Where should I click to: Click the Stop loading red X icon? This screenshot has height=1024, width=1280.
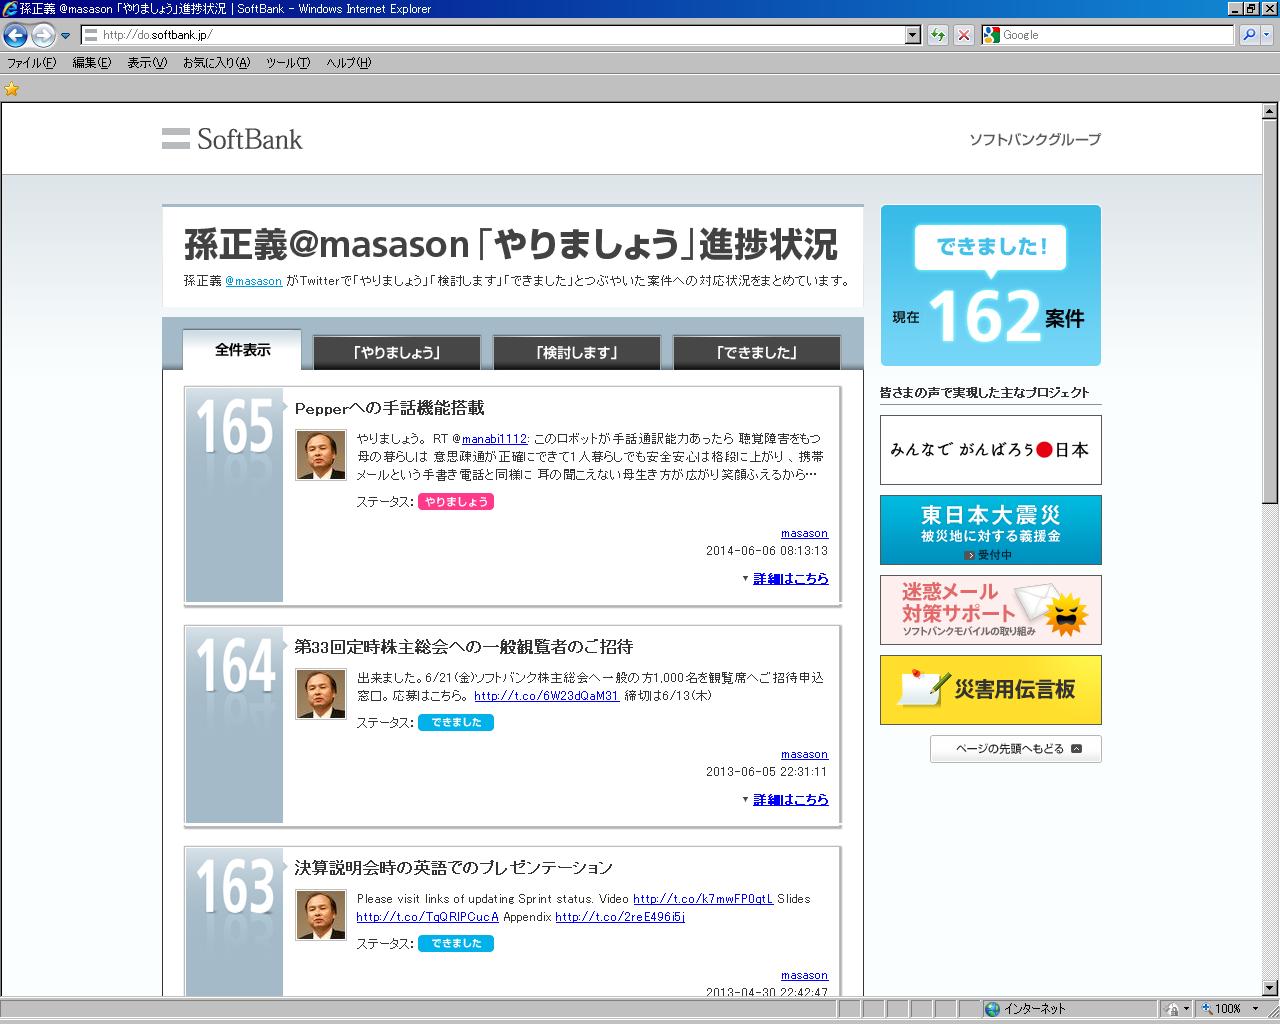pos(963,35)
